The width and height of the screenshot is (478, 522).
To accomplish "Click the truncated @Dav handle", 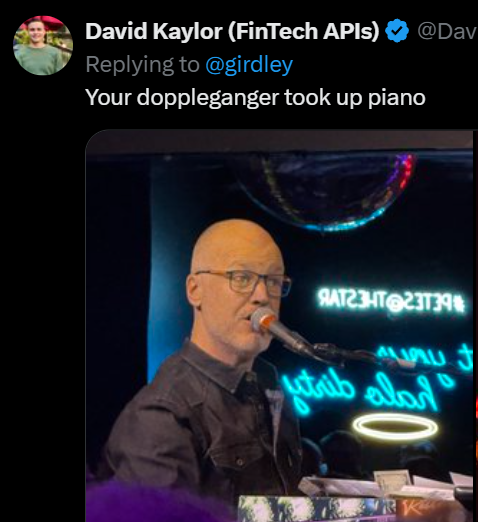I will click(x=447, y=31).
